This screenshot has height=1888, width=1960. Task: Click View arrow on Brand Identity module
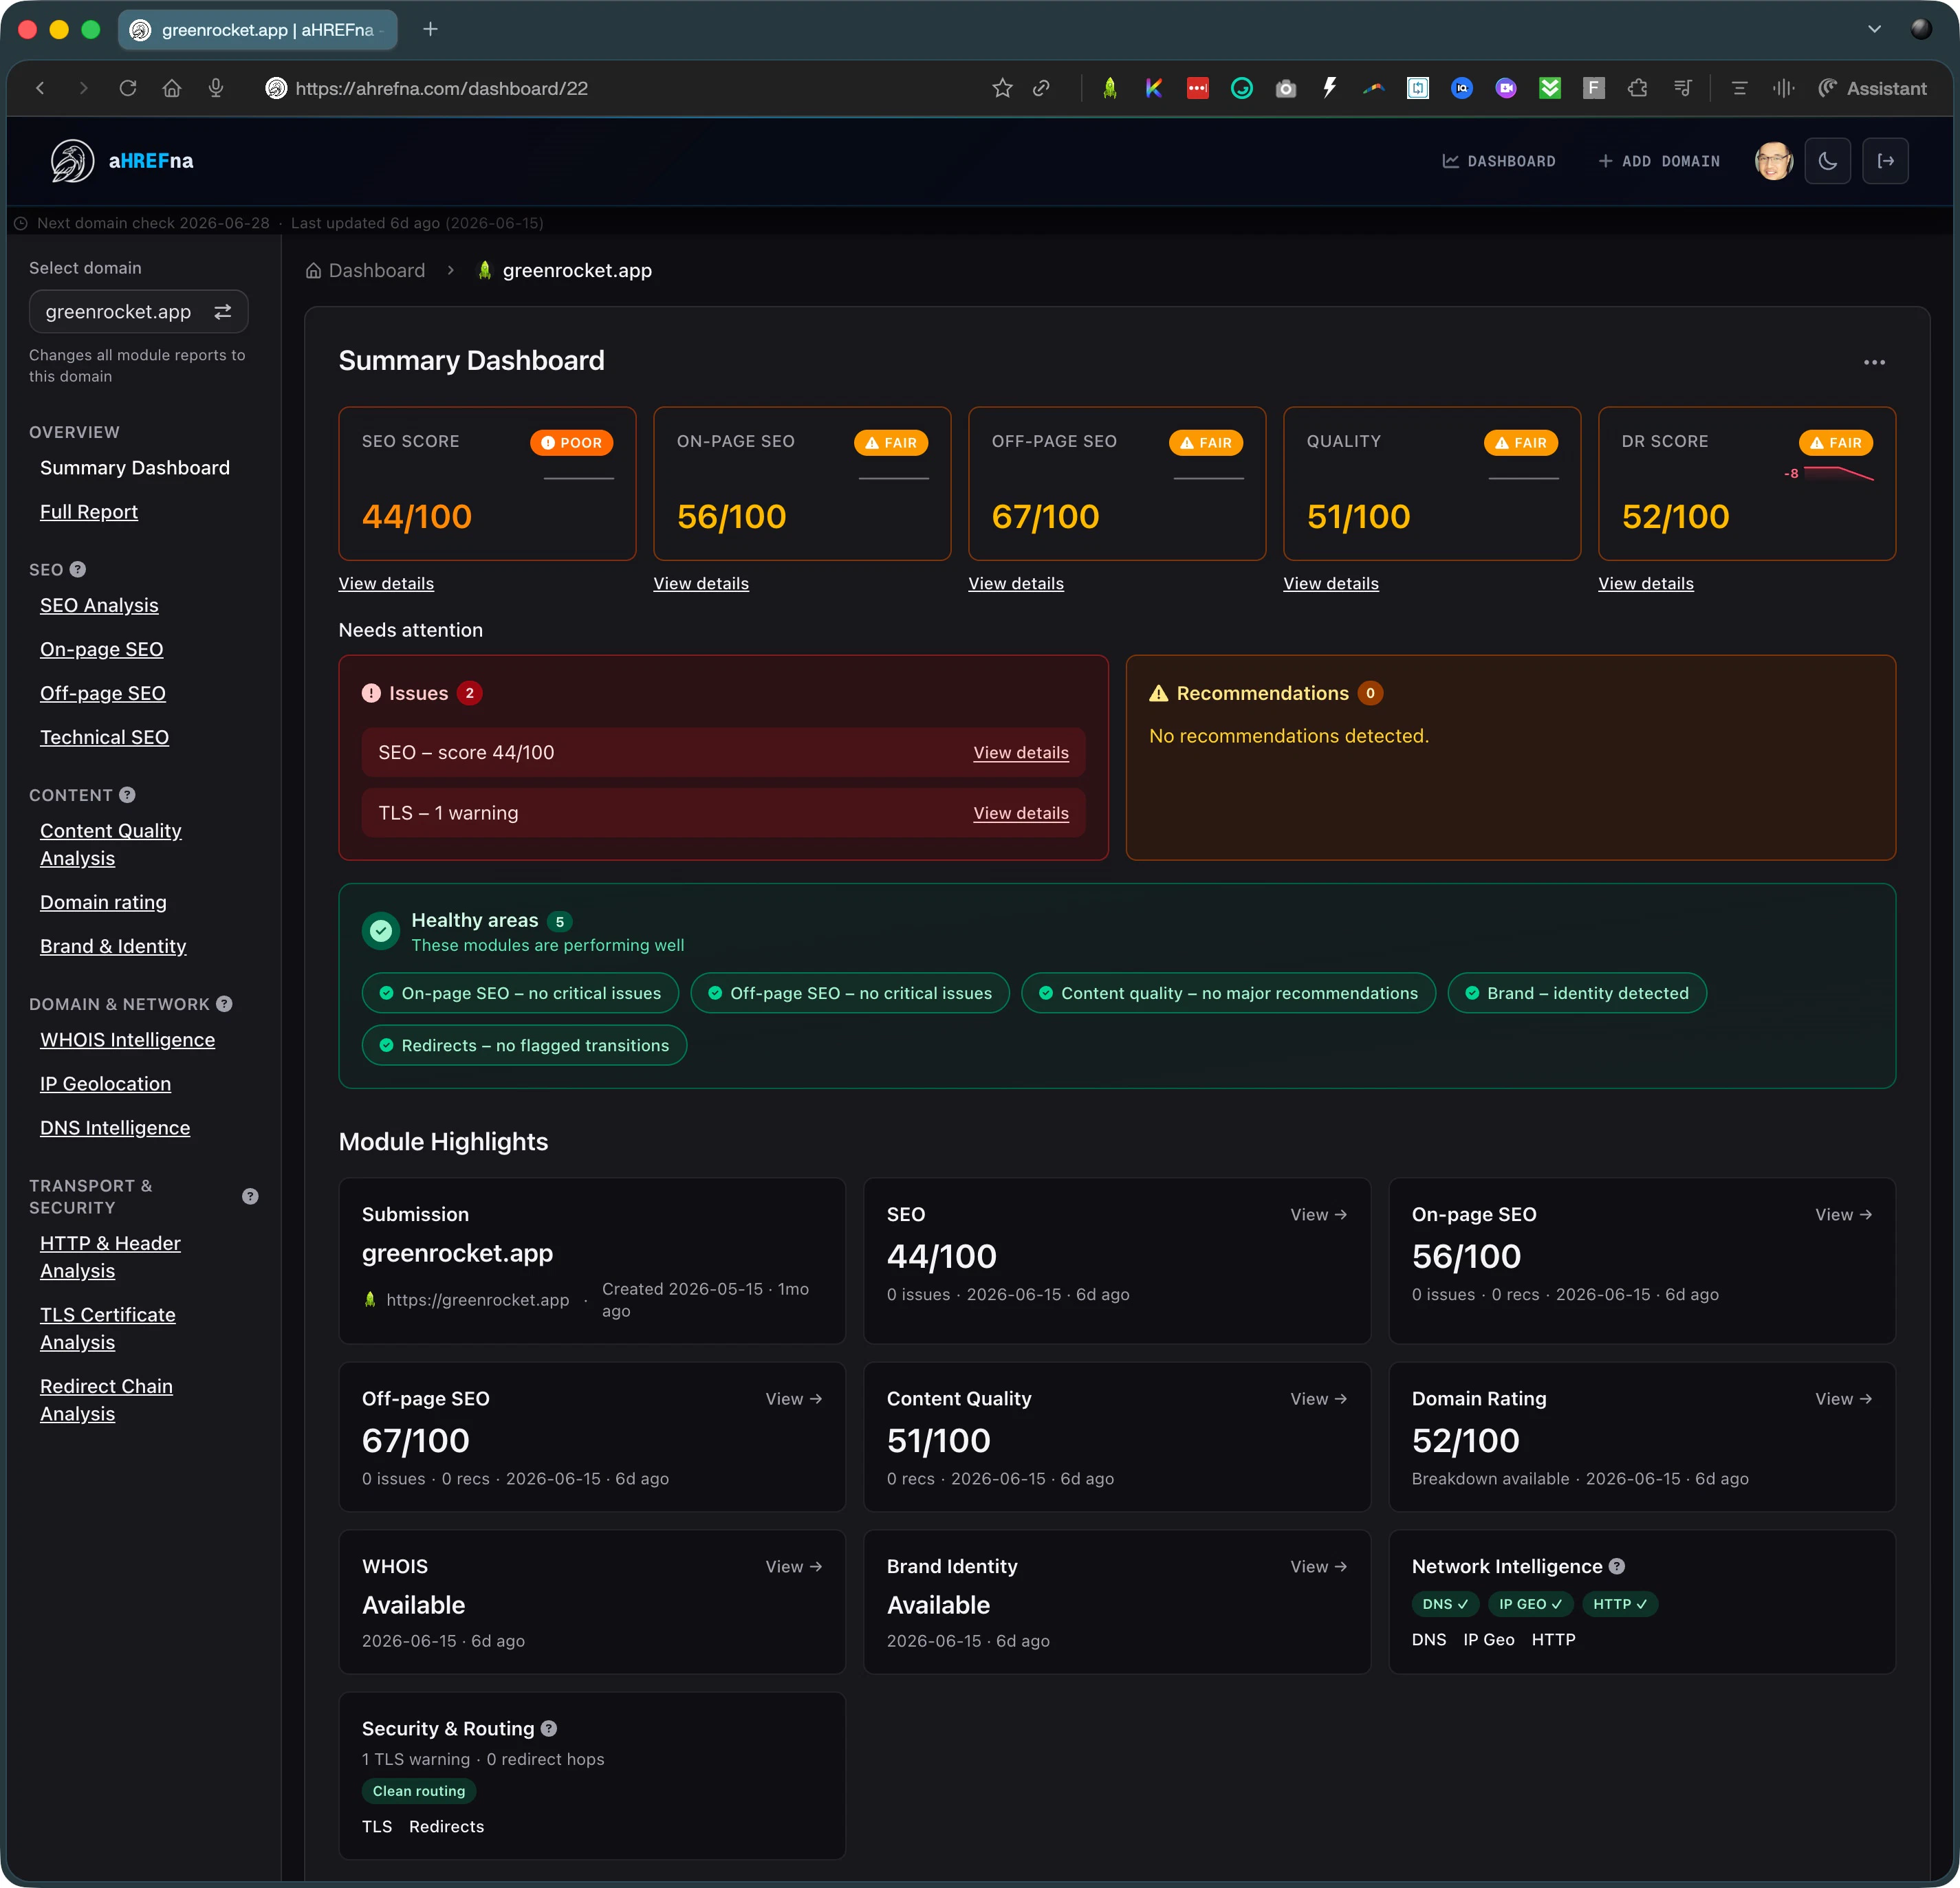click(1318, 1567)
